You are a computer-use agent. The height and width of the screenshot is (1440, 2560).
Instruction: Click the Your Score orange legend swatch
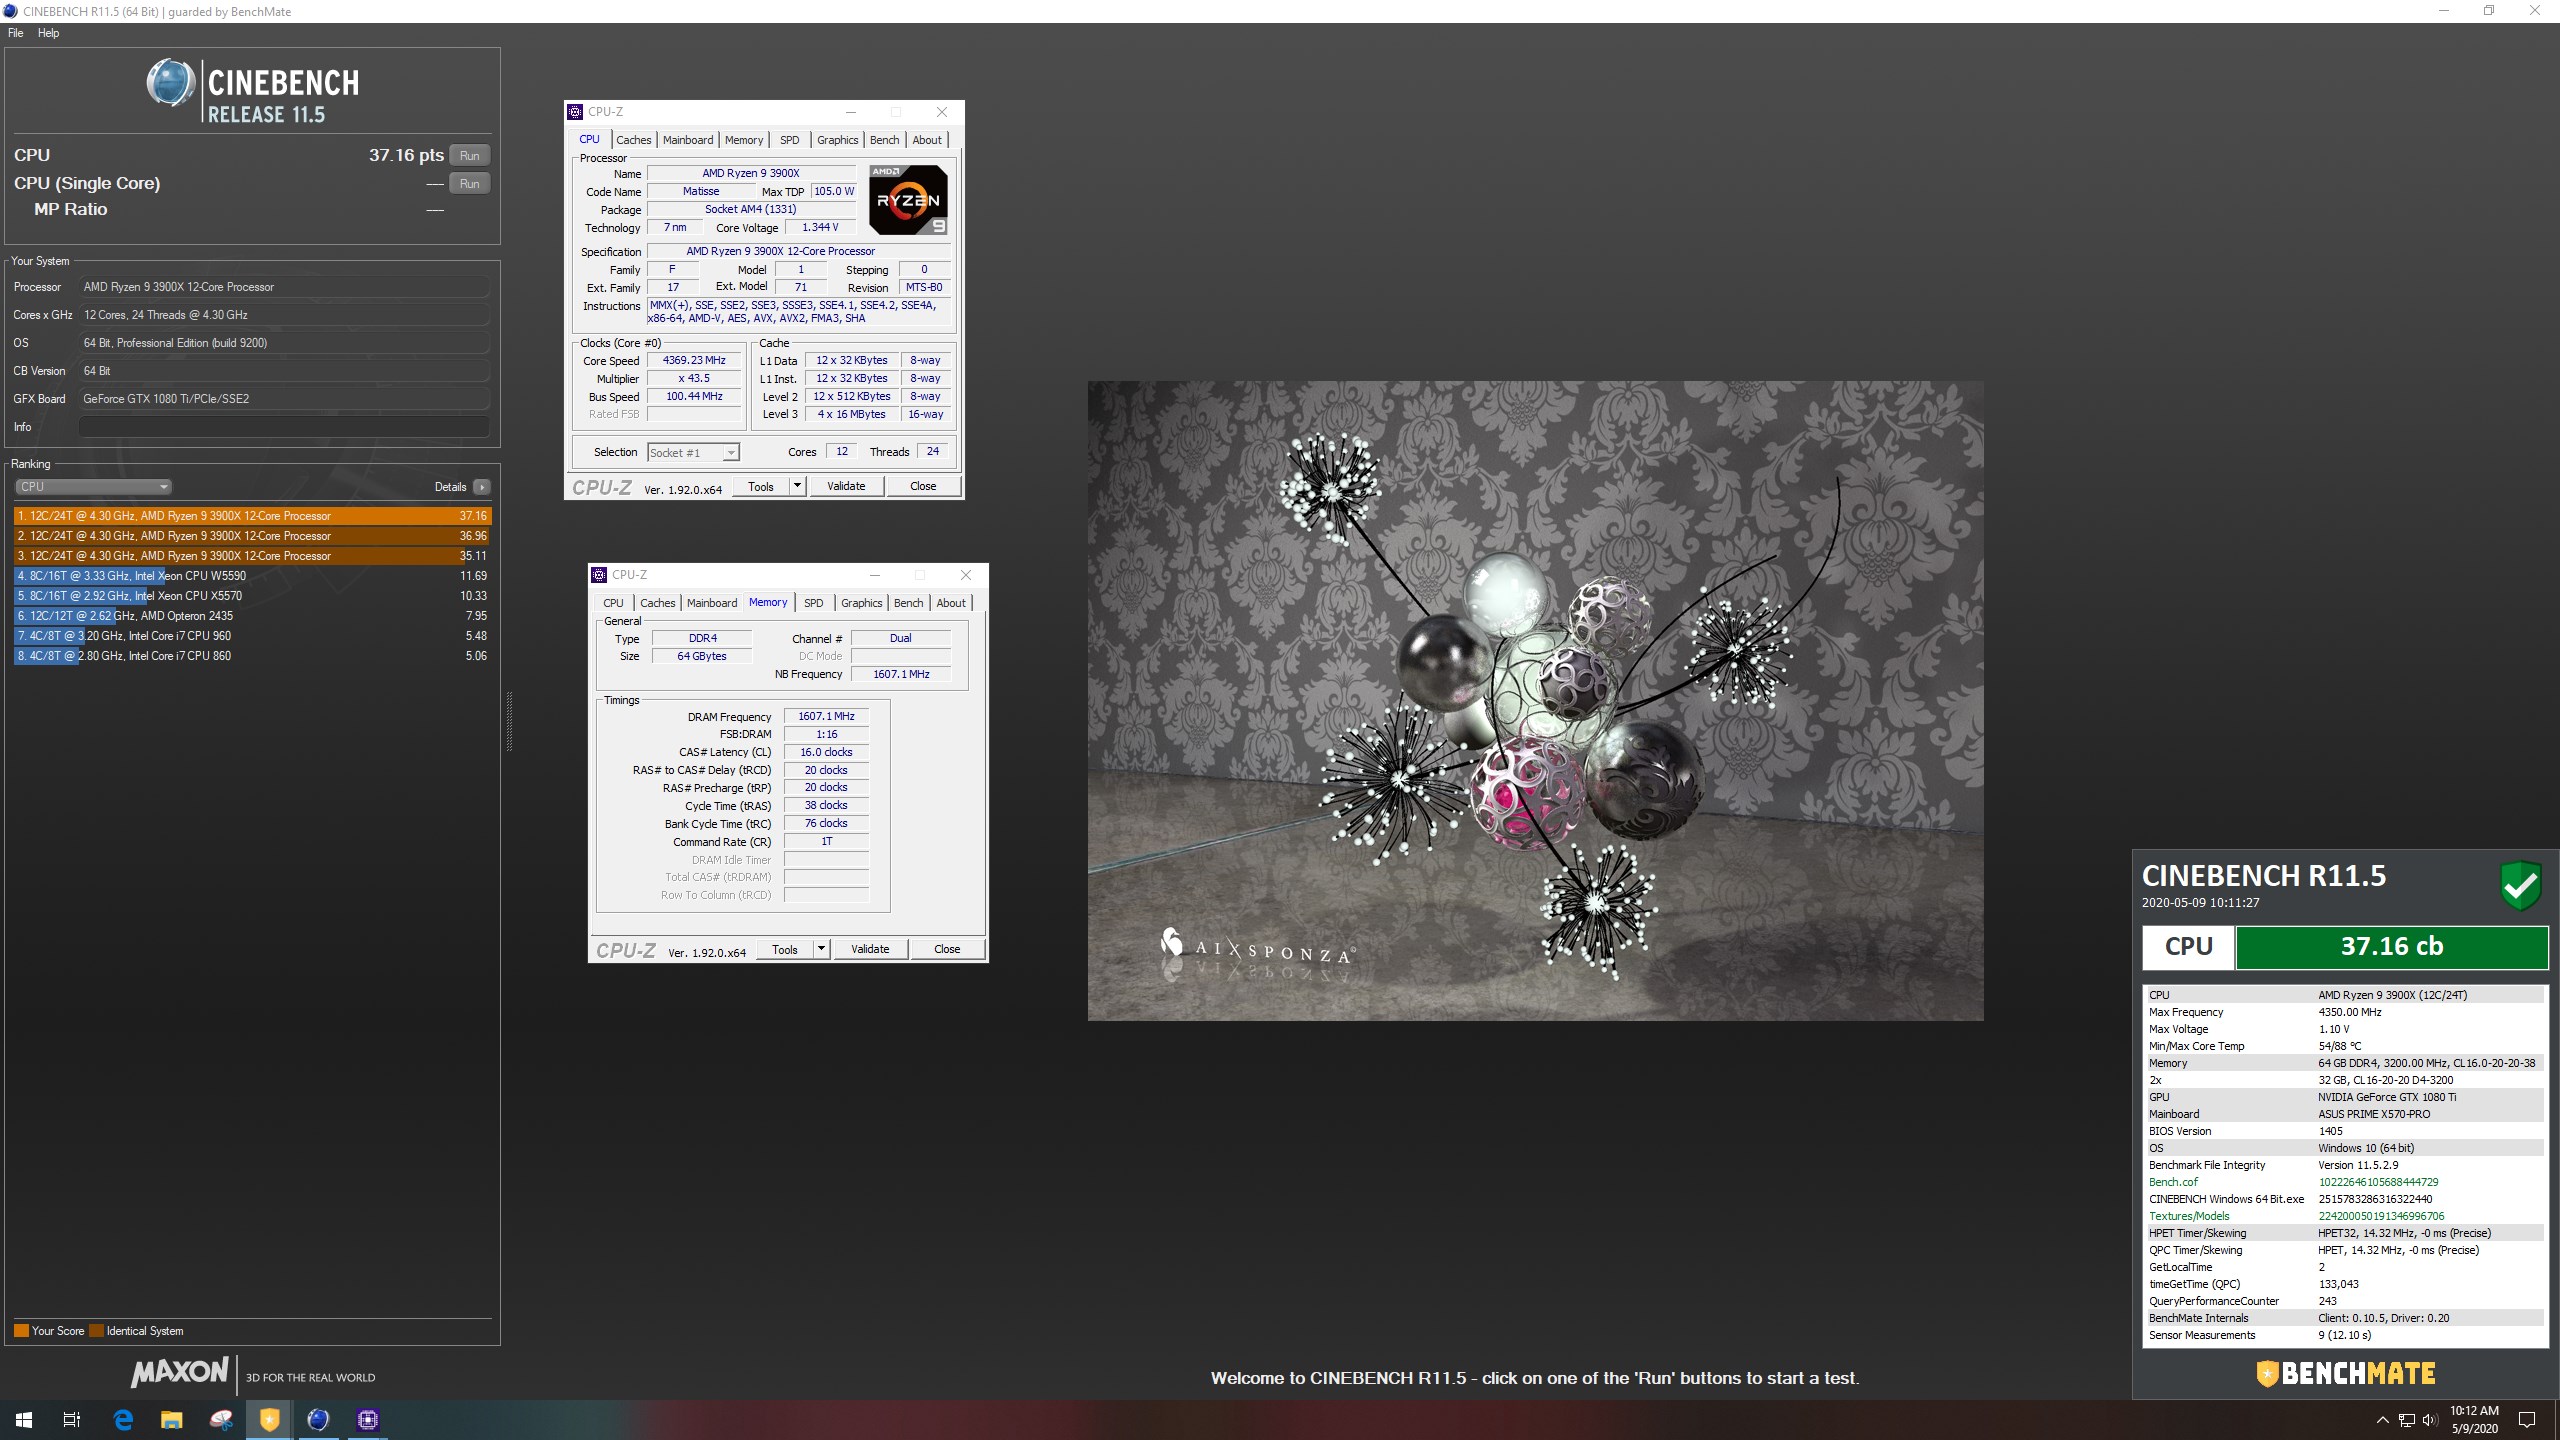tap(21, 1331)
